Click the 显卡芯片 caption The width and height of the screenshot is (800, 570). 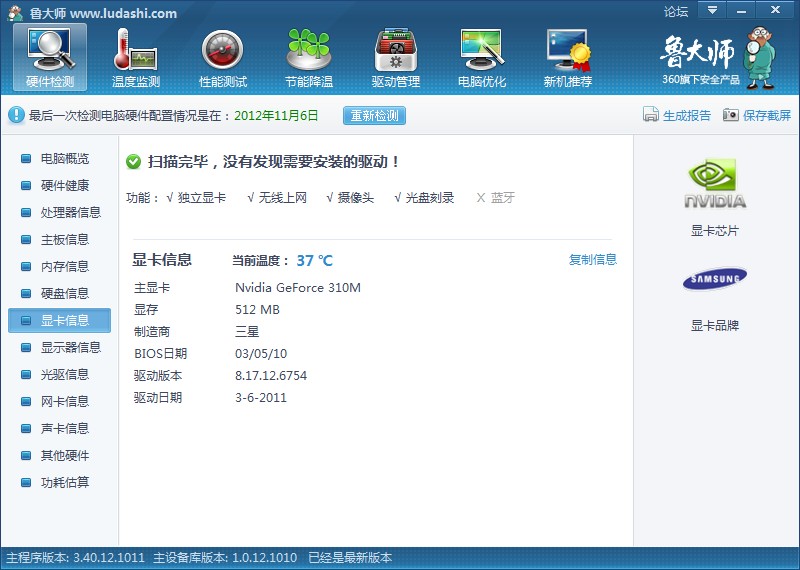coord(715,231)
